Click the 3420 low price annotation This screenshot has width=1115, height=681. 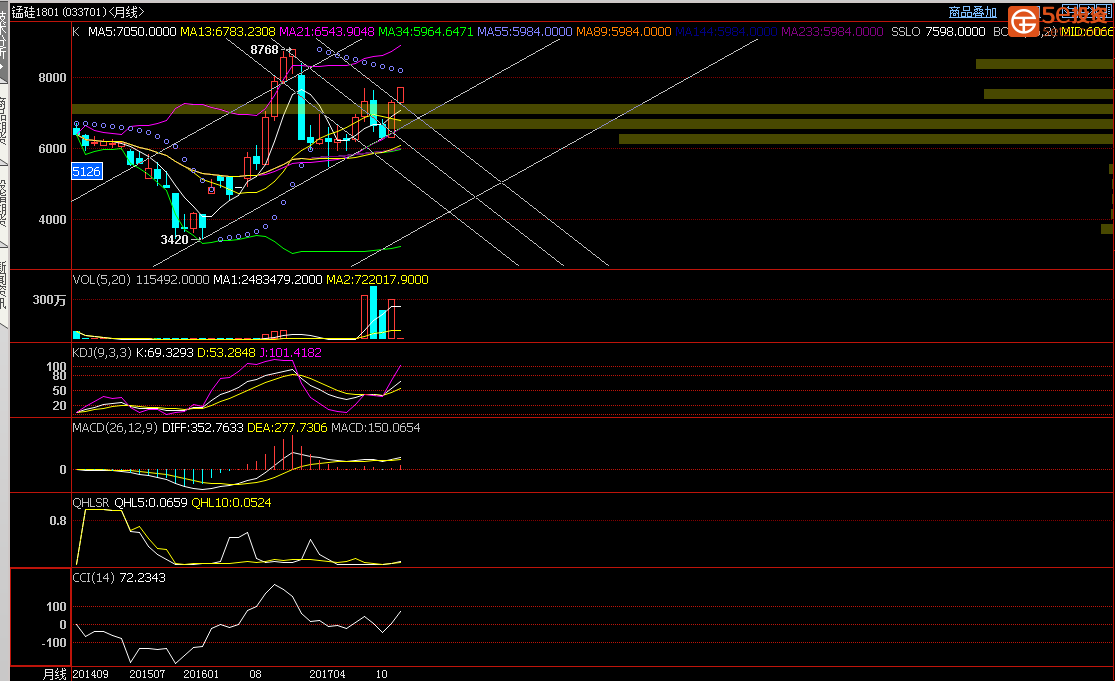[174, 240]
